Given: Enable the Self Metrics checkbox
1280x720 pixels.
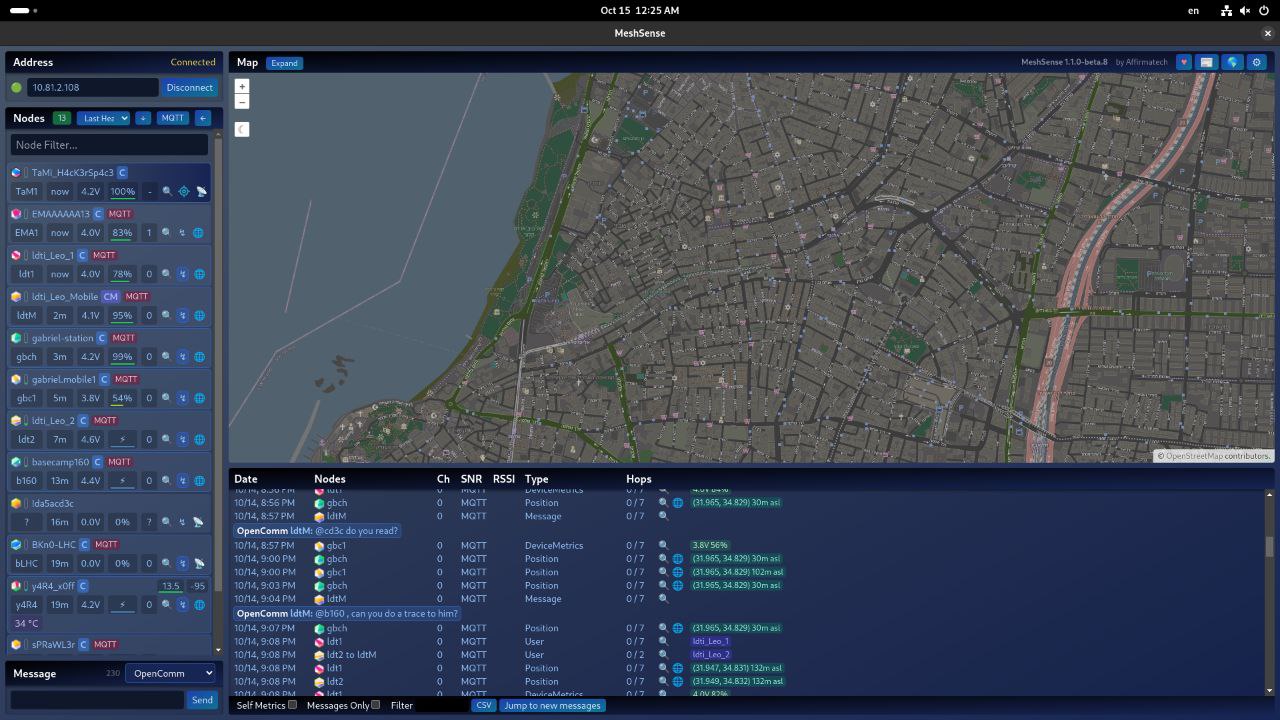Looking at the screenshot, I should (292, 705).
